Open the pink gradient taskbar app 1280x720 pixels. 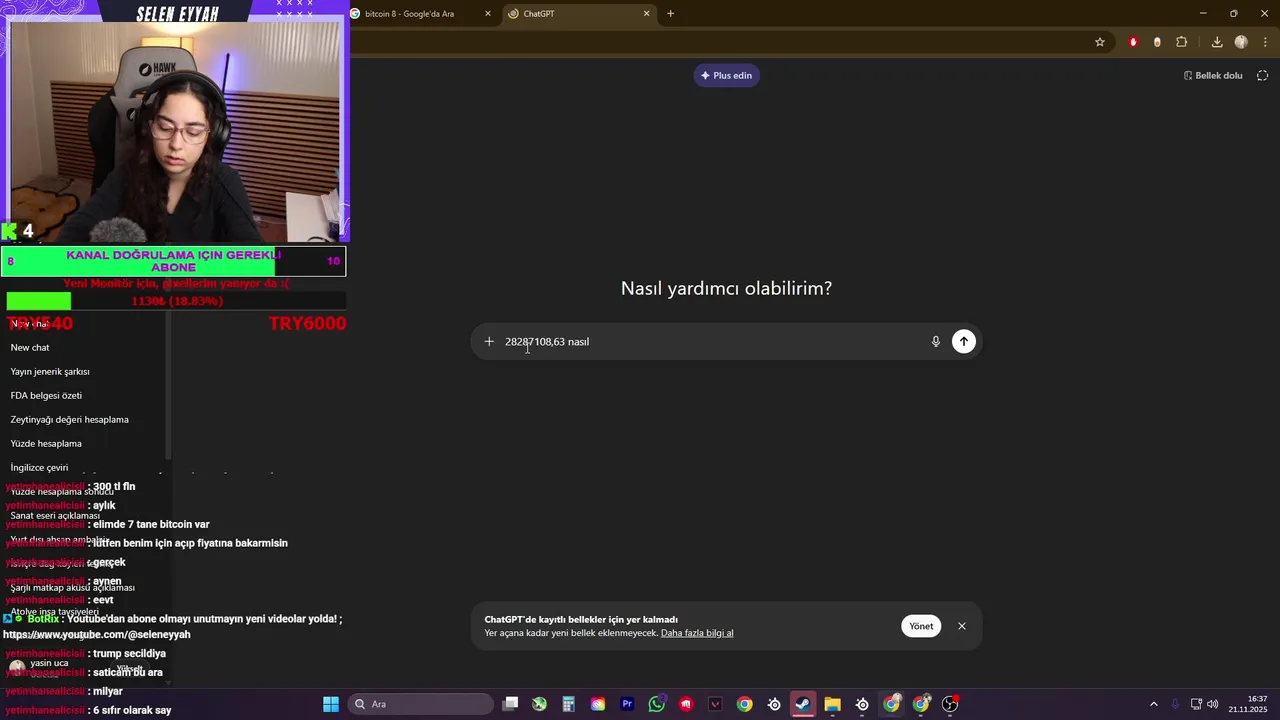[x=598, y=704]
